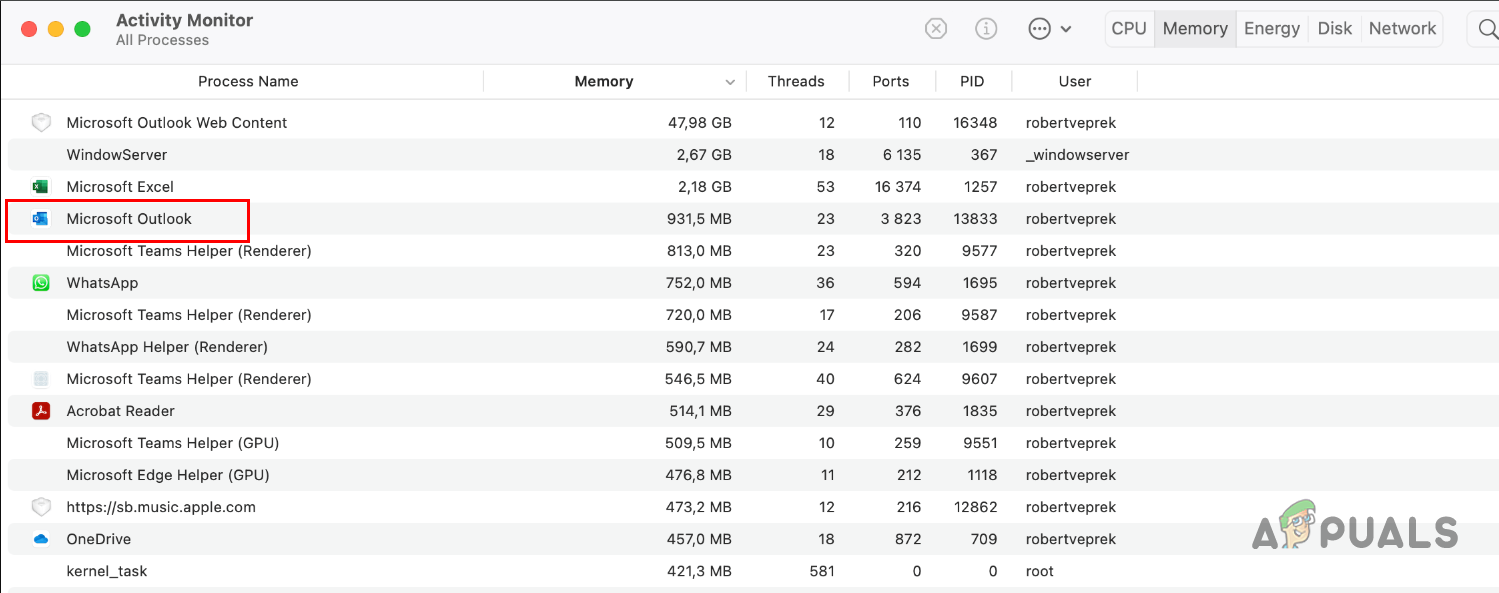The width and height of the screenshot is (1499, 593).
Task: Switch to the Network tab
Action: click(x=1402, y=28)
